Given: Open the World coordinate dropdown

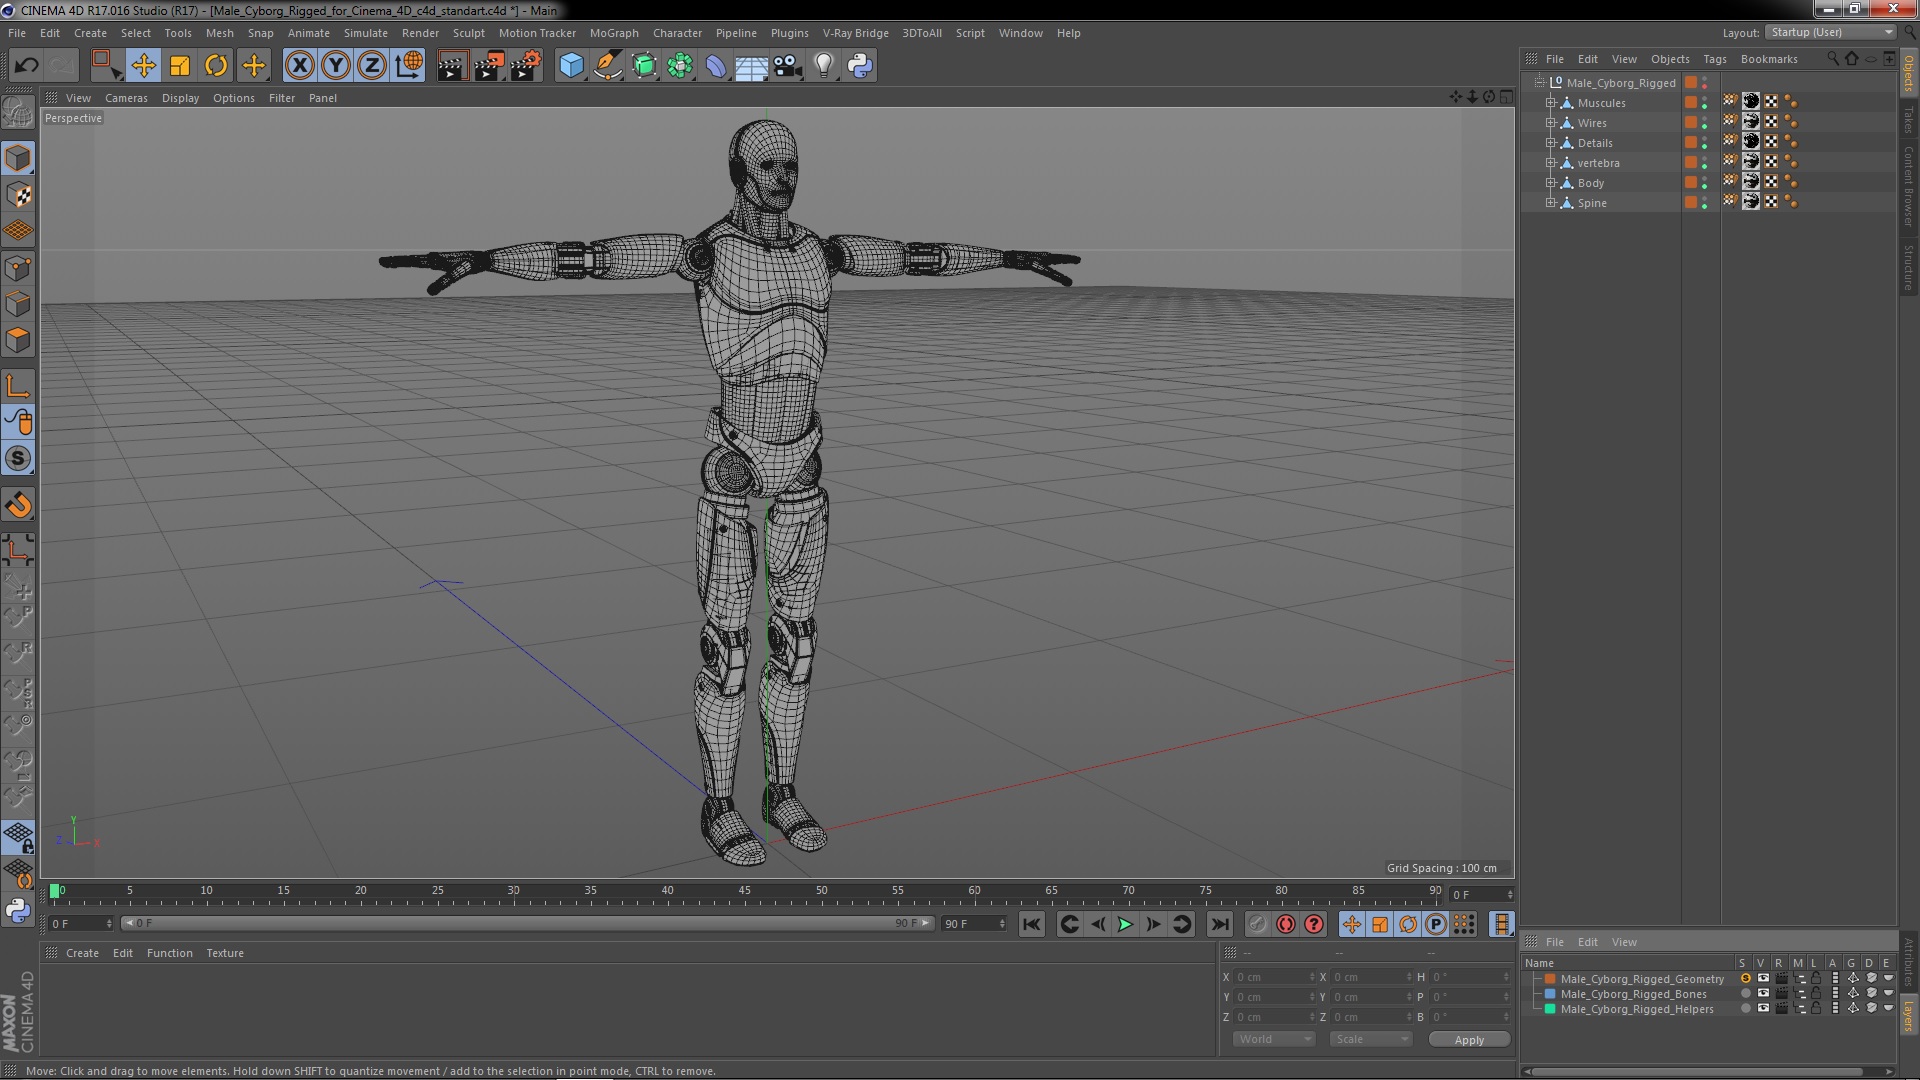Looking at the screenshot, I should [1273, 1039].
